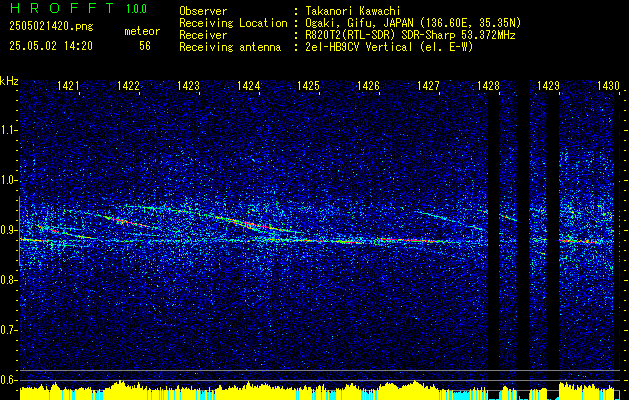The image size is (629, 400).
Task: Click the 0.8 frequency axis label
Action: click(9, 280)
